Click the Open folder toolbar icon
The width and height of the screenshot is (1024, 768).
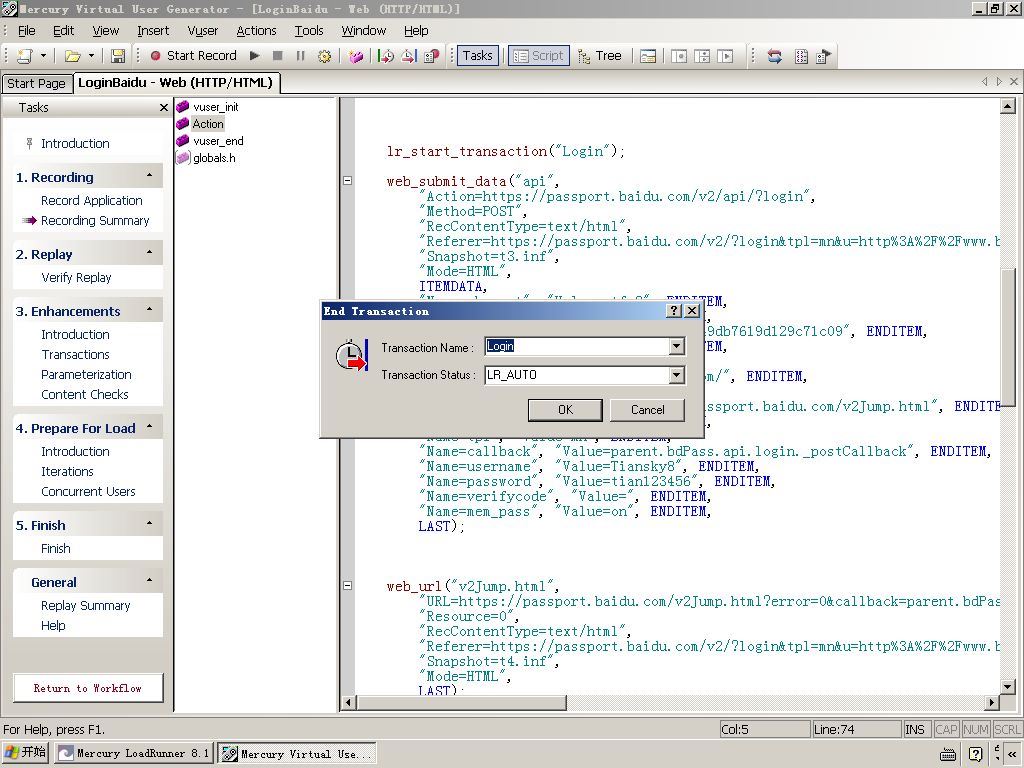72,56
